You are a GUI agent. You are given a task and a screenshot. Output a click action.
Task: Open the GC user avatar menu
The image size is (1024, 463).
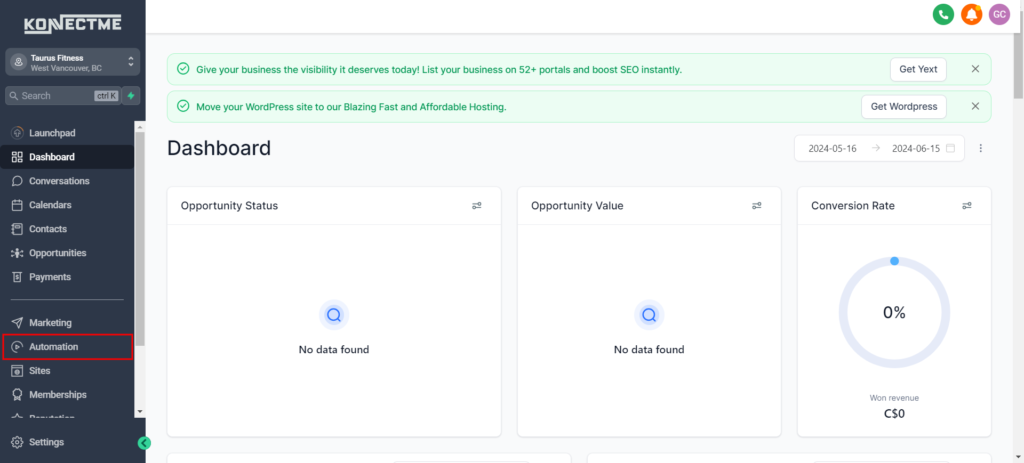[999, 14]
